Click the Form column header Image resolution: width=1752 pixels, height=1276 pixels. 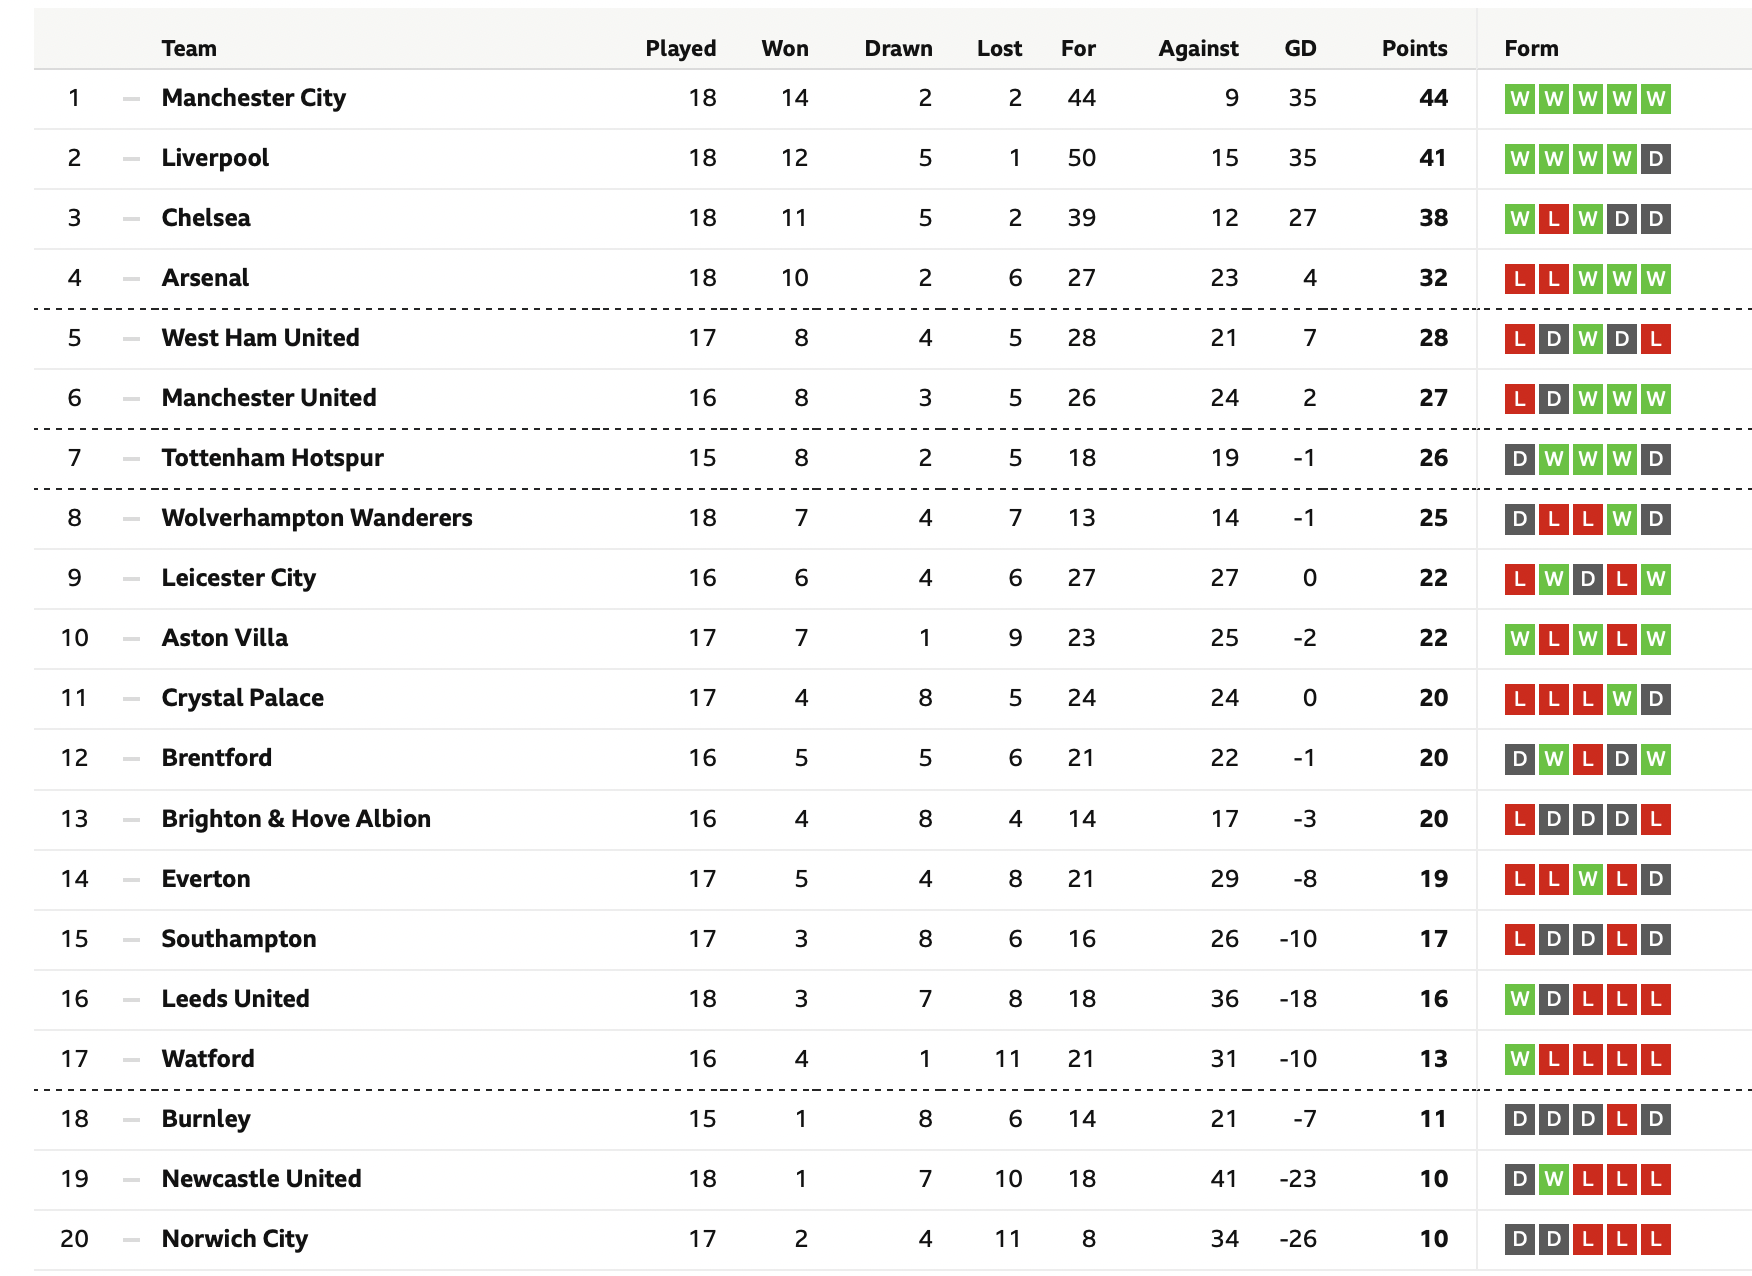[x=1531, y=48]
